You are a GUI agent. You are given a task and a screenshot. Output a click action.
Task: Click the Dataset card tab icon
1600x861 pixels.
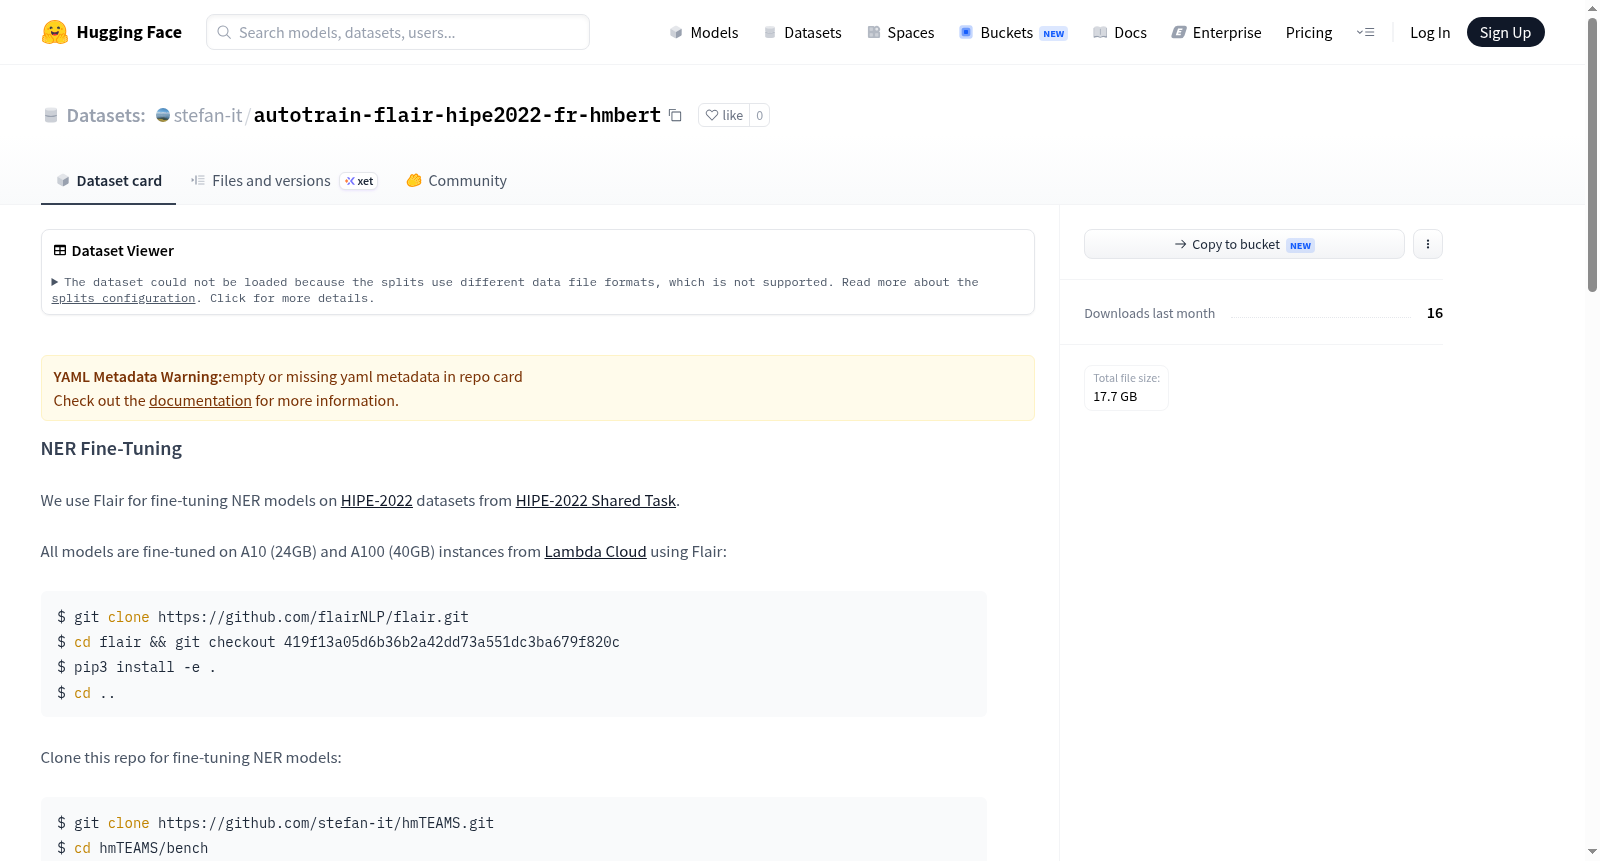[x=63, y=181]
